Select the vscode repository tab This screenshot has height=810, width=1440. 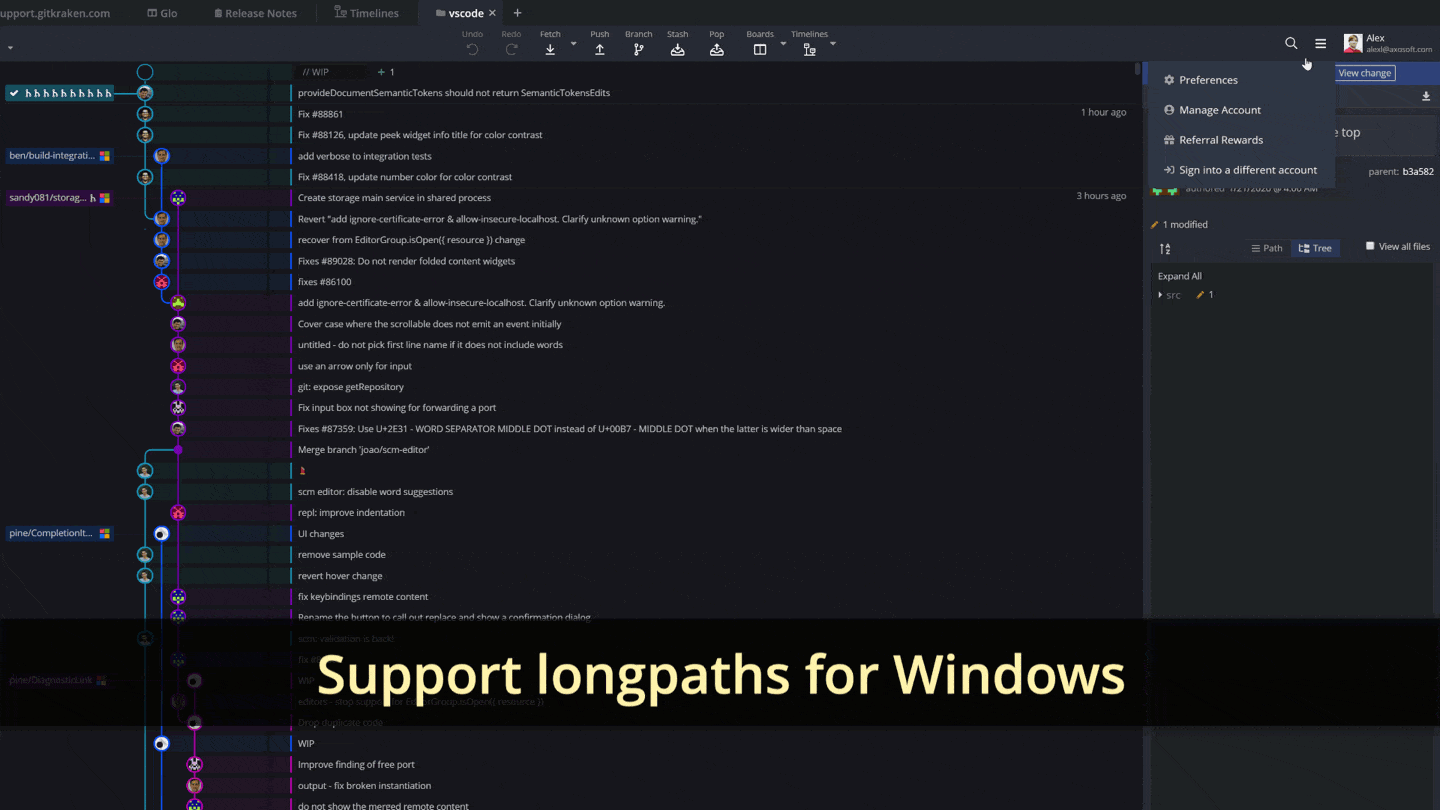(x=459, y=13)
